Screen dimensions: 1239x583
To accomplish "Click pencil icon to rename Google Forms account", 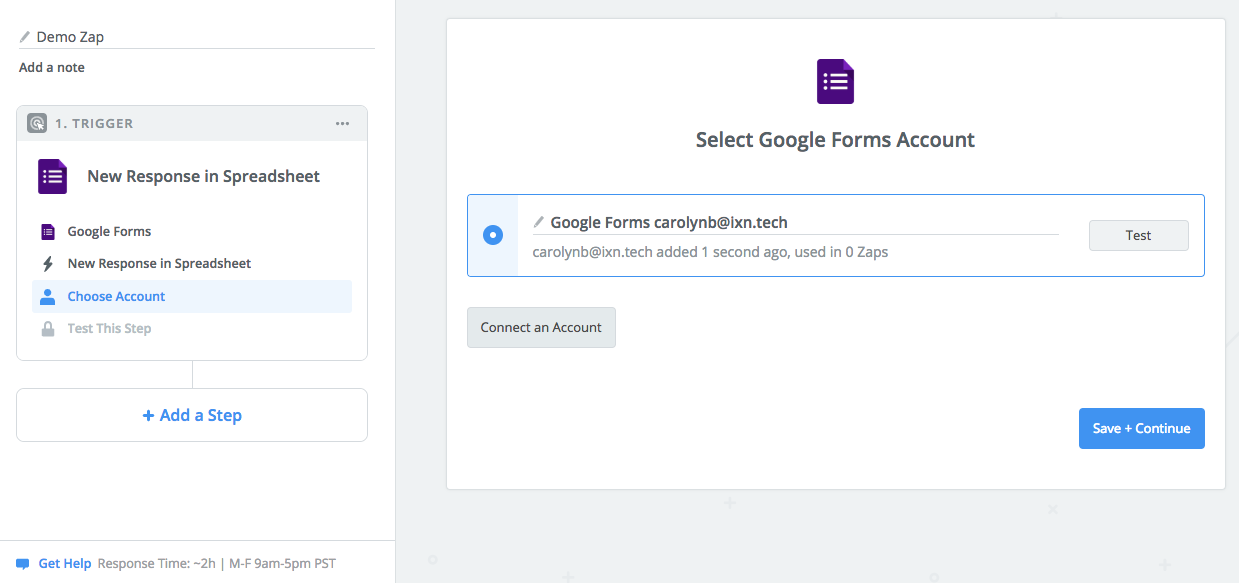I will [x=538, y=222].
